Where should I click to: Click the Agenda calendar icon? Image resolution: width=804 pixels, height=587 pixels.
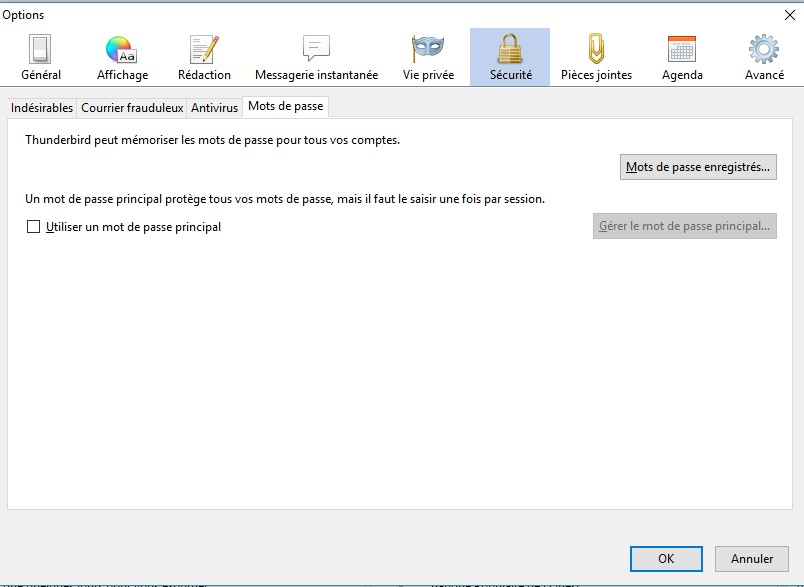tap(681, 53)
